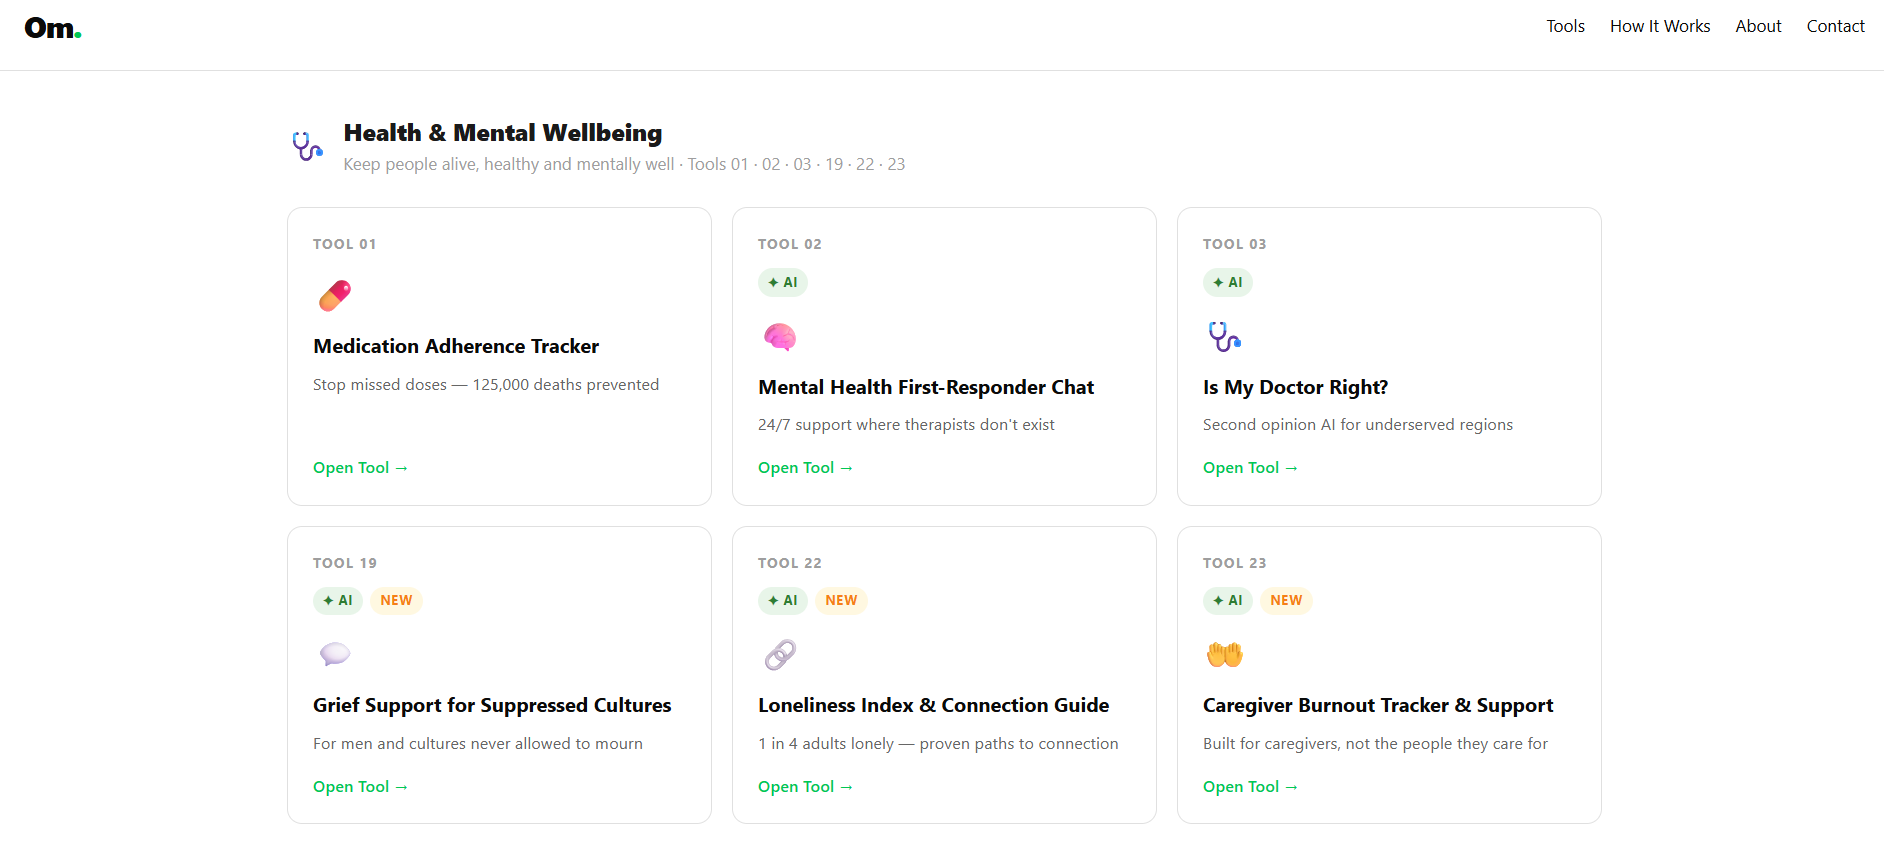Click the stethoscope icon beside Health & Mental Wellbeing heading
1884x843 pixels.
tap(306, 146)
